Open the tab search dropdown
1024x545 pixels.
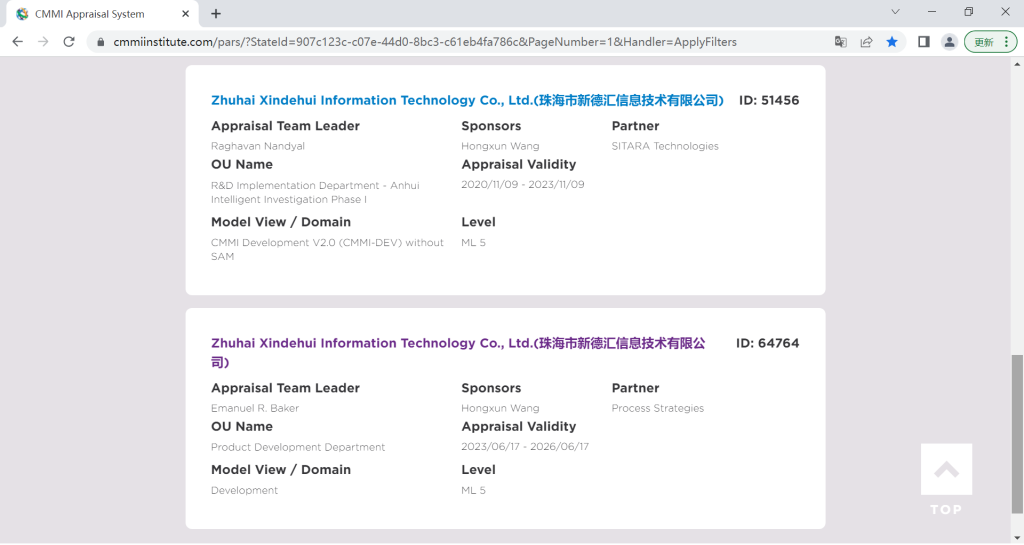pyautogui.click(x=895, y=12)
